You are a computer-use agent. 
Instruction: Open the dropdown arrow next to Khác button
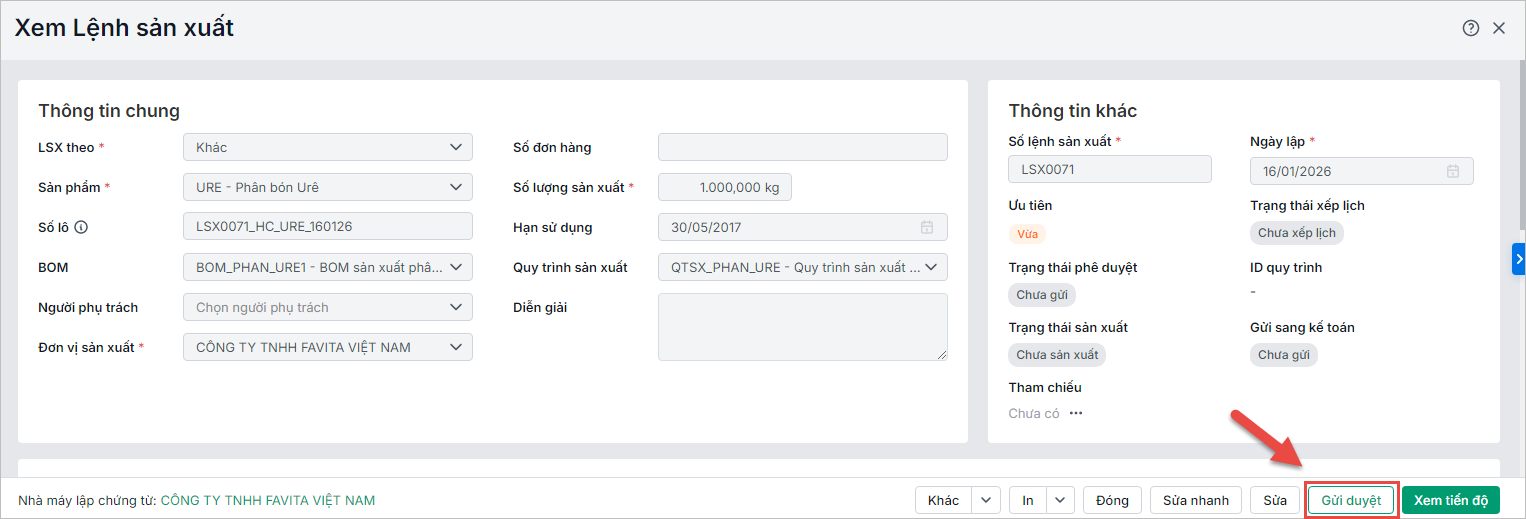(986, 500)
